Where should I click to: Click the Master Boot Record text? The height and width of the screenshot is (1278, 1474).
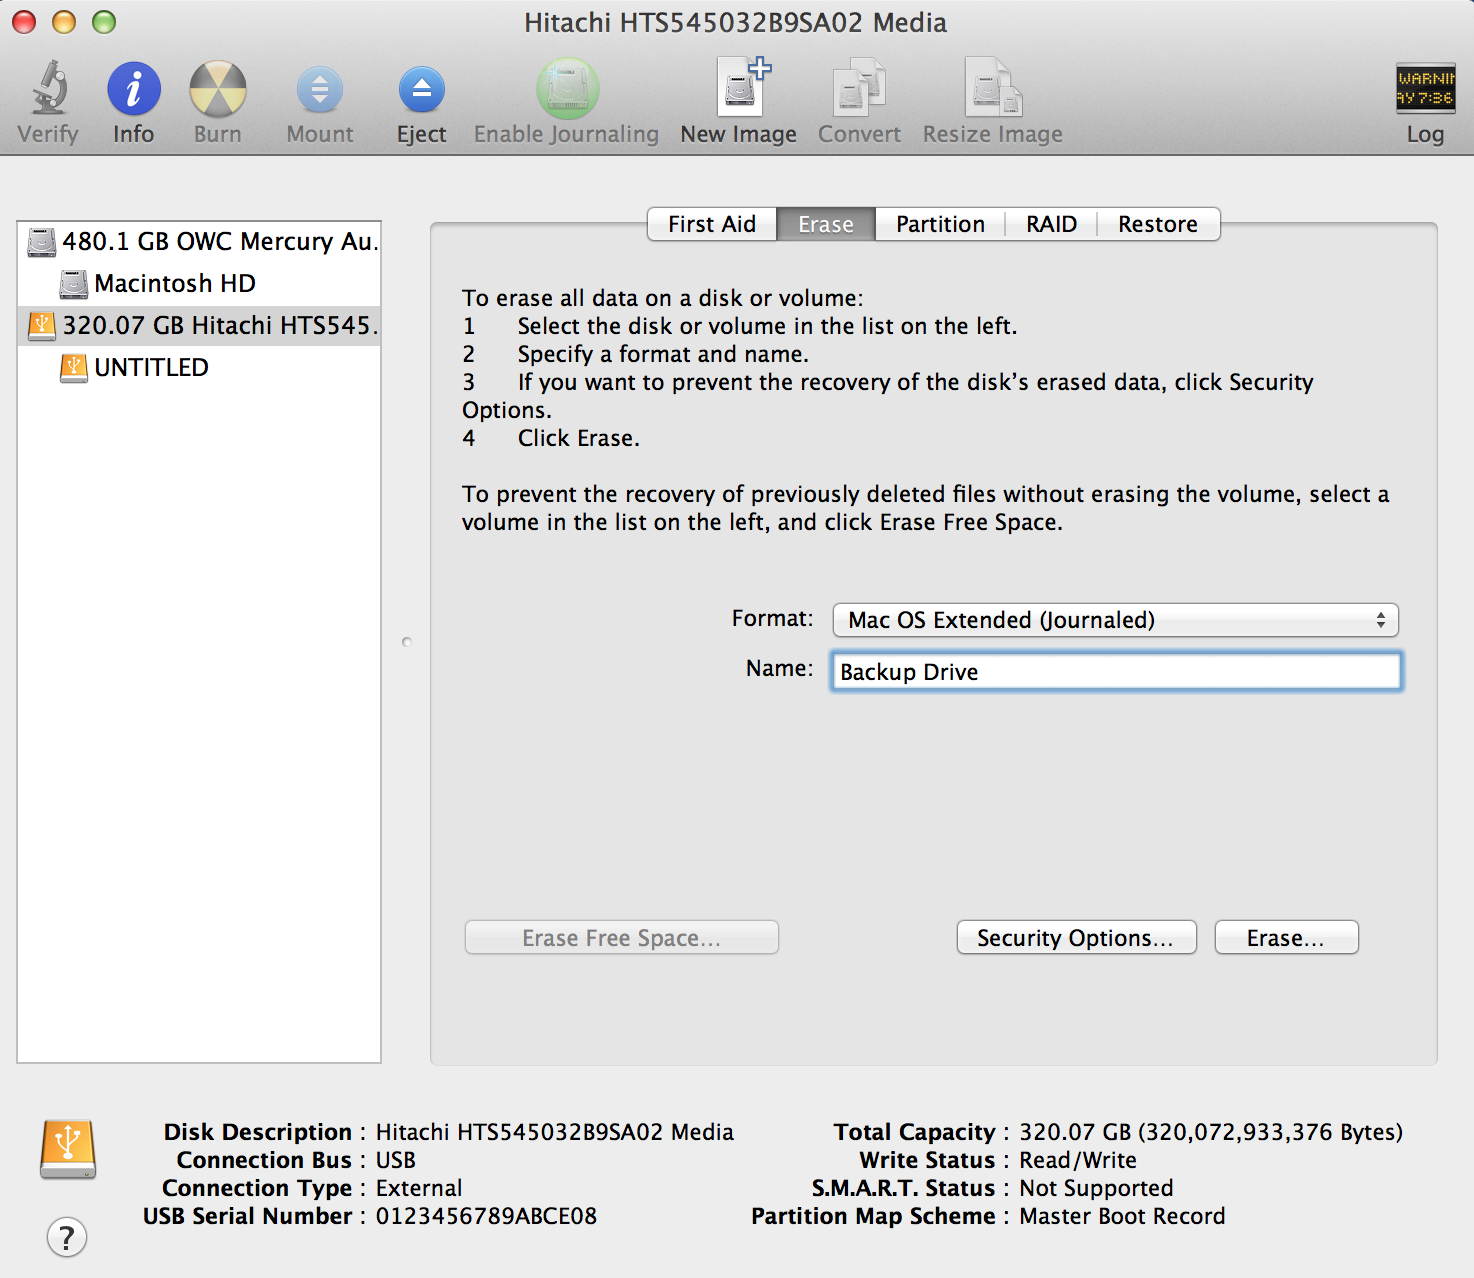coord(1122,1216)
